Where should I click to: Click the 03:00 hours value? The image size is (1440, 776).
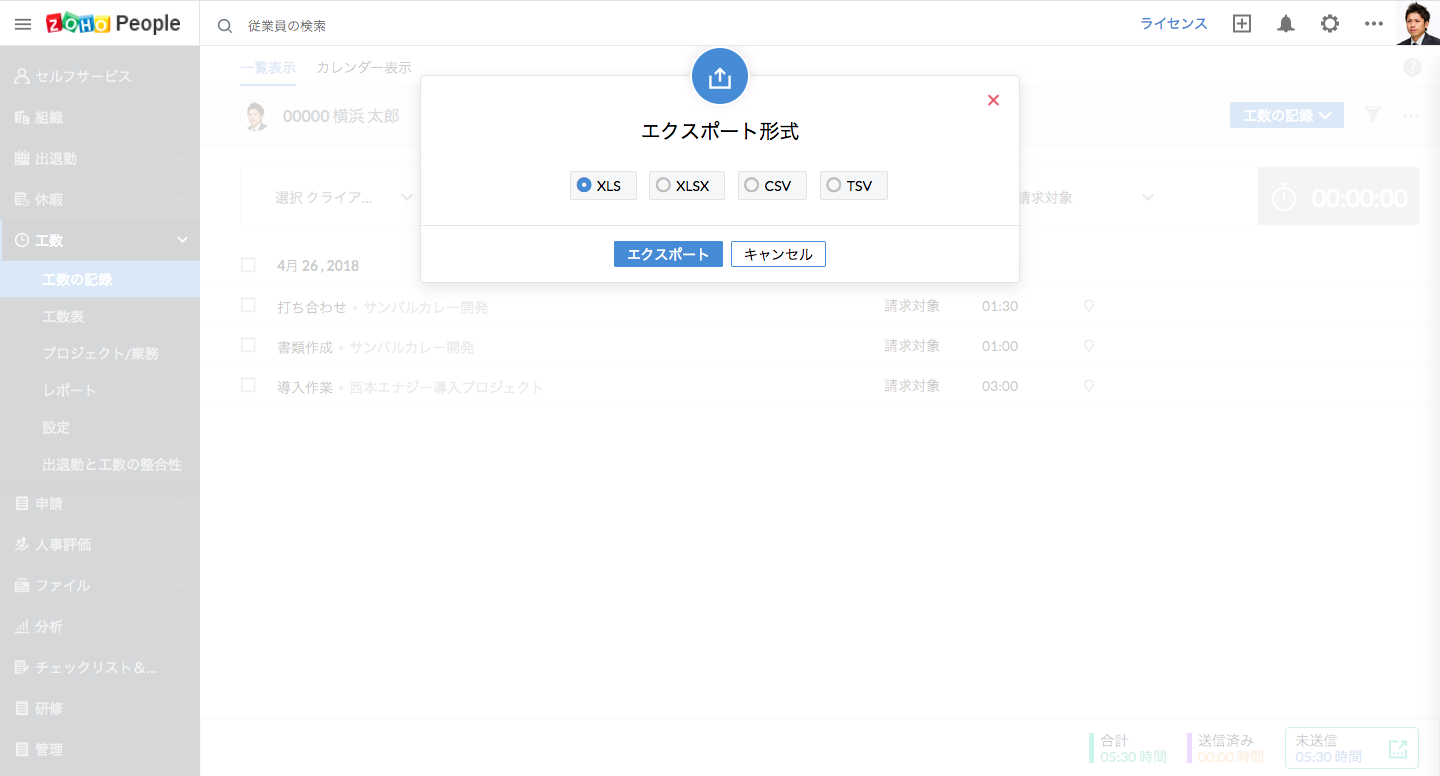[x=1000, y=386]
